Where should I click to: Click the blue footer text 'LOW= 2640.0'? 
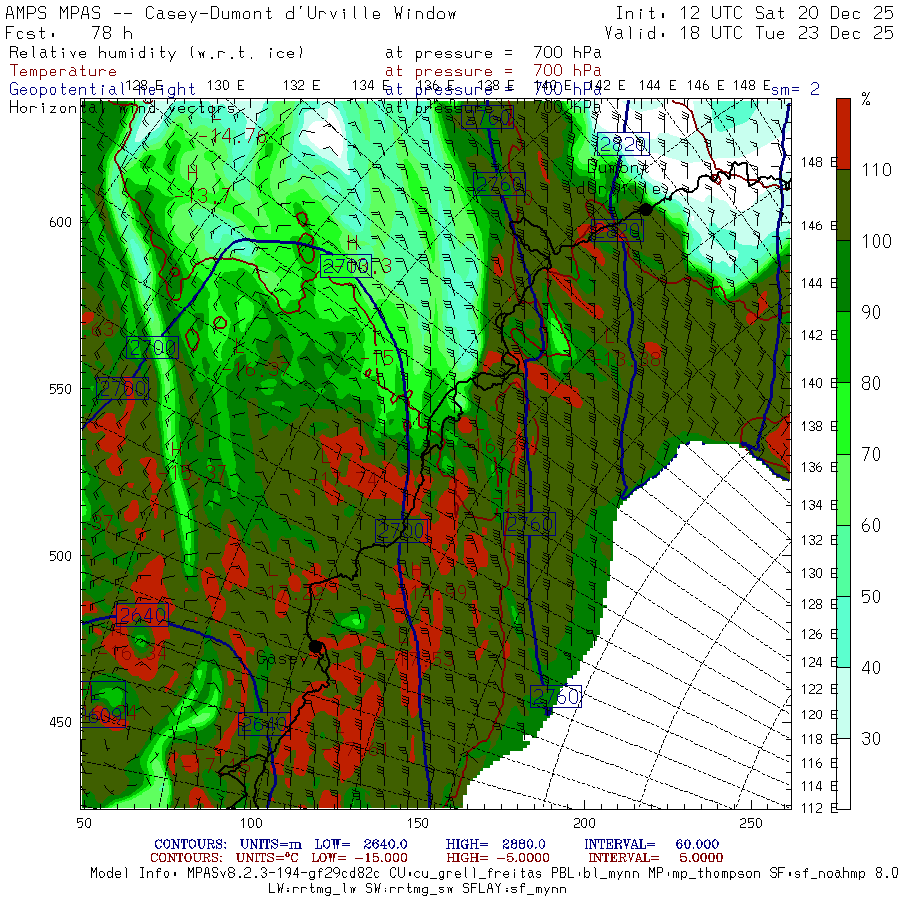(361, 844)
